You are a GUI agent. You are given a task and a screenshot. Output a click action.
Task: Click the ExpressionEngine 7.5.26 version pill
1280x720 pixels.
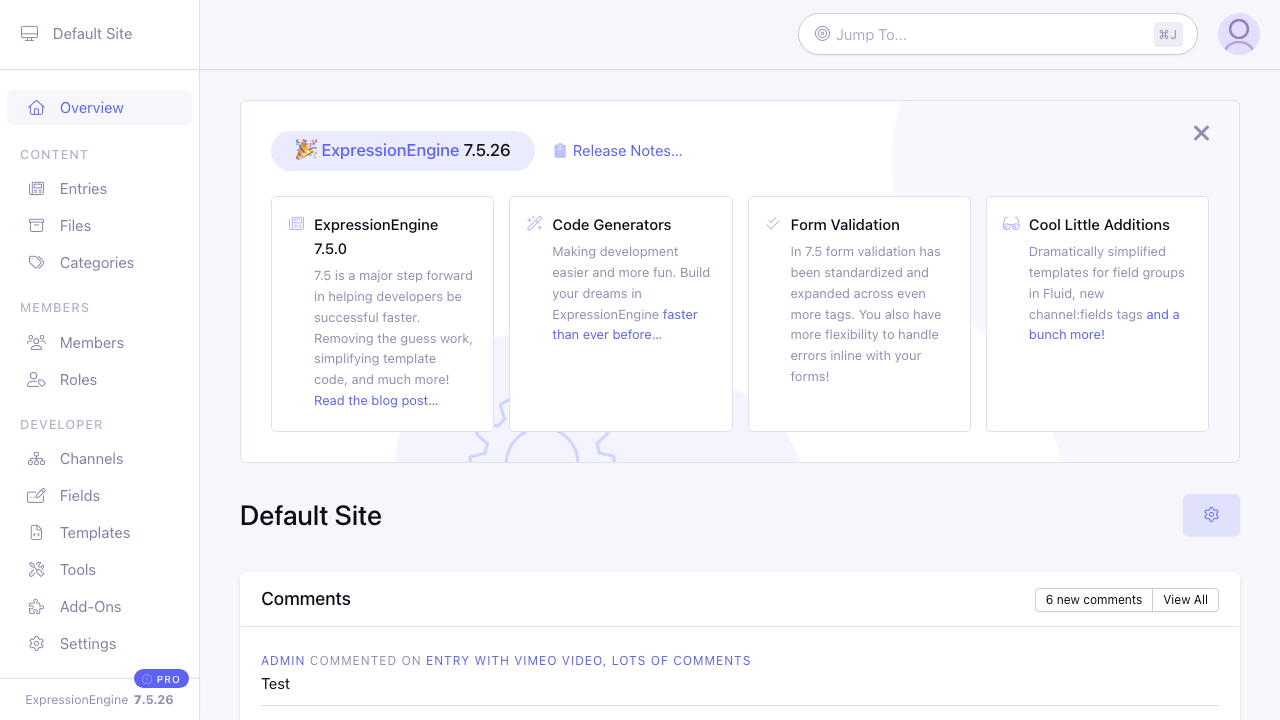point(403,151)
